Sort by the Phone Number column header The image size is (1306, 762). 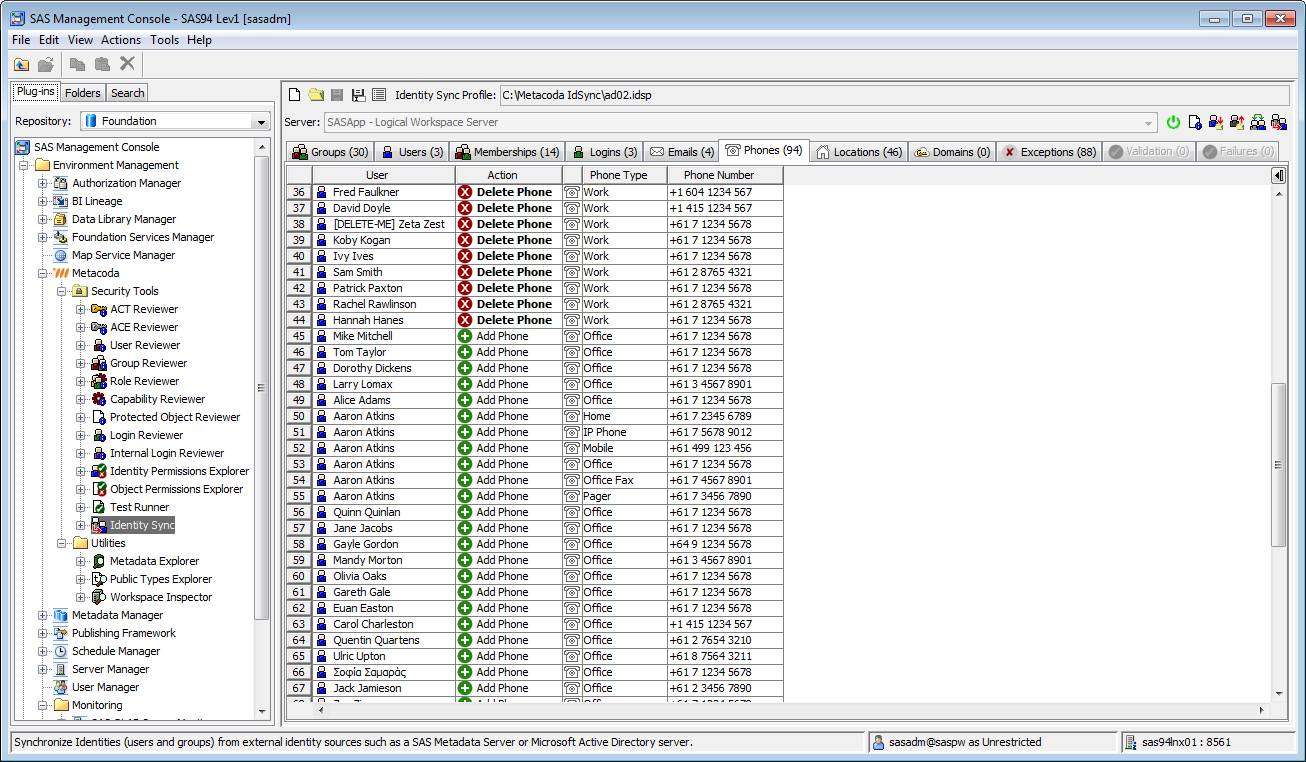click(x=725, y=175)
